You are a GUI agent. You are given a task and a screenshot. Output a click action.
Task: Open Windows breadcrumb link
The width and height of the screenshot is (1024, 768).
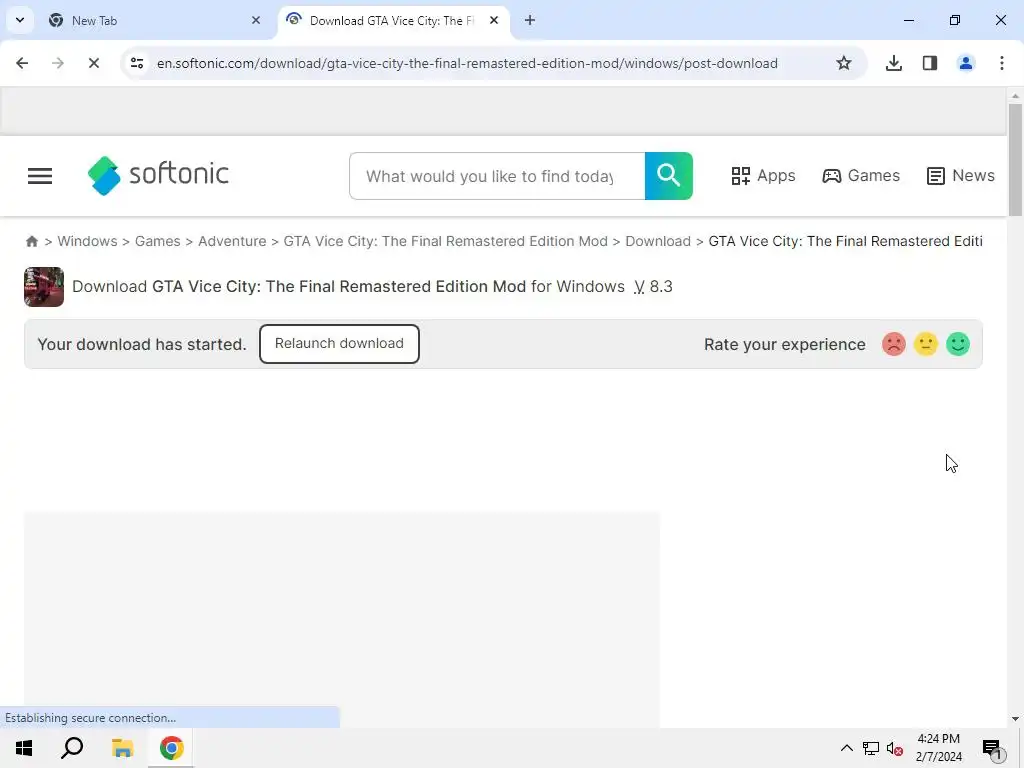click(x=88, y=241)
